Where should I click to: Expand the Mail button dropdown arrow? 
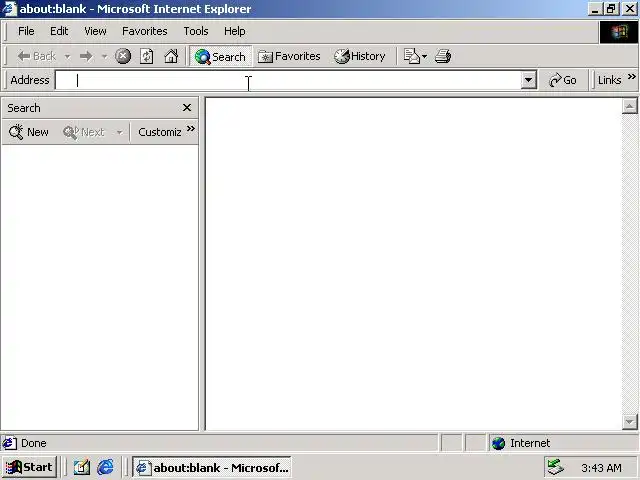point(424,56)
